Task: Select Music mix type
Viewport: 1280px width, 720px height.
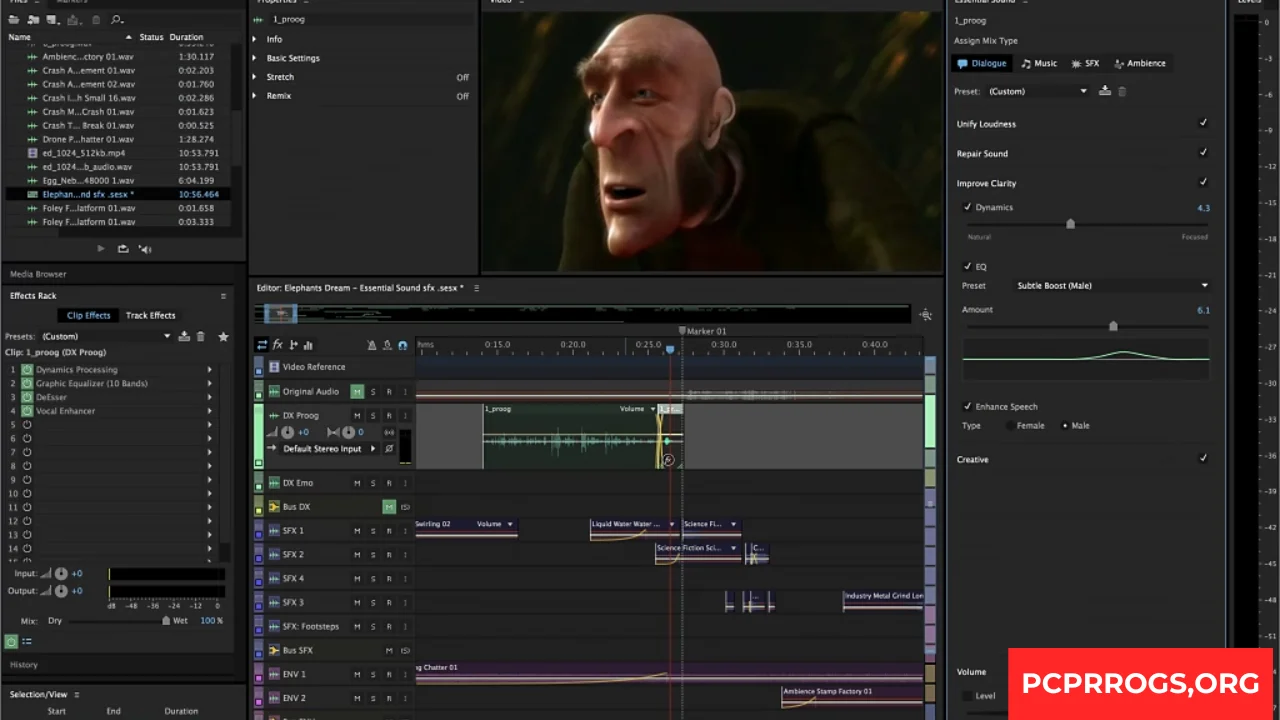Action: pyautogui.click(x=1039, y=63)
